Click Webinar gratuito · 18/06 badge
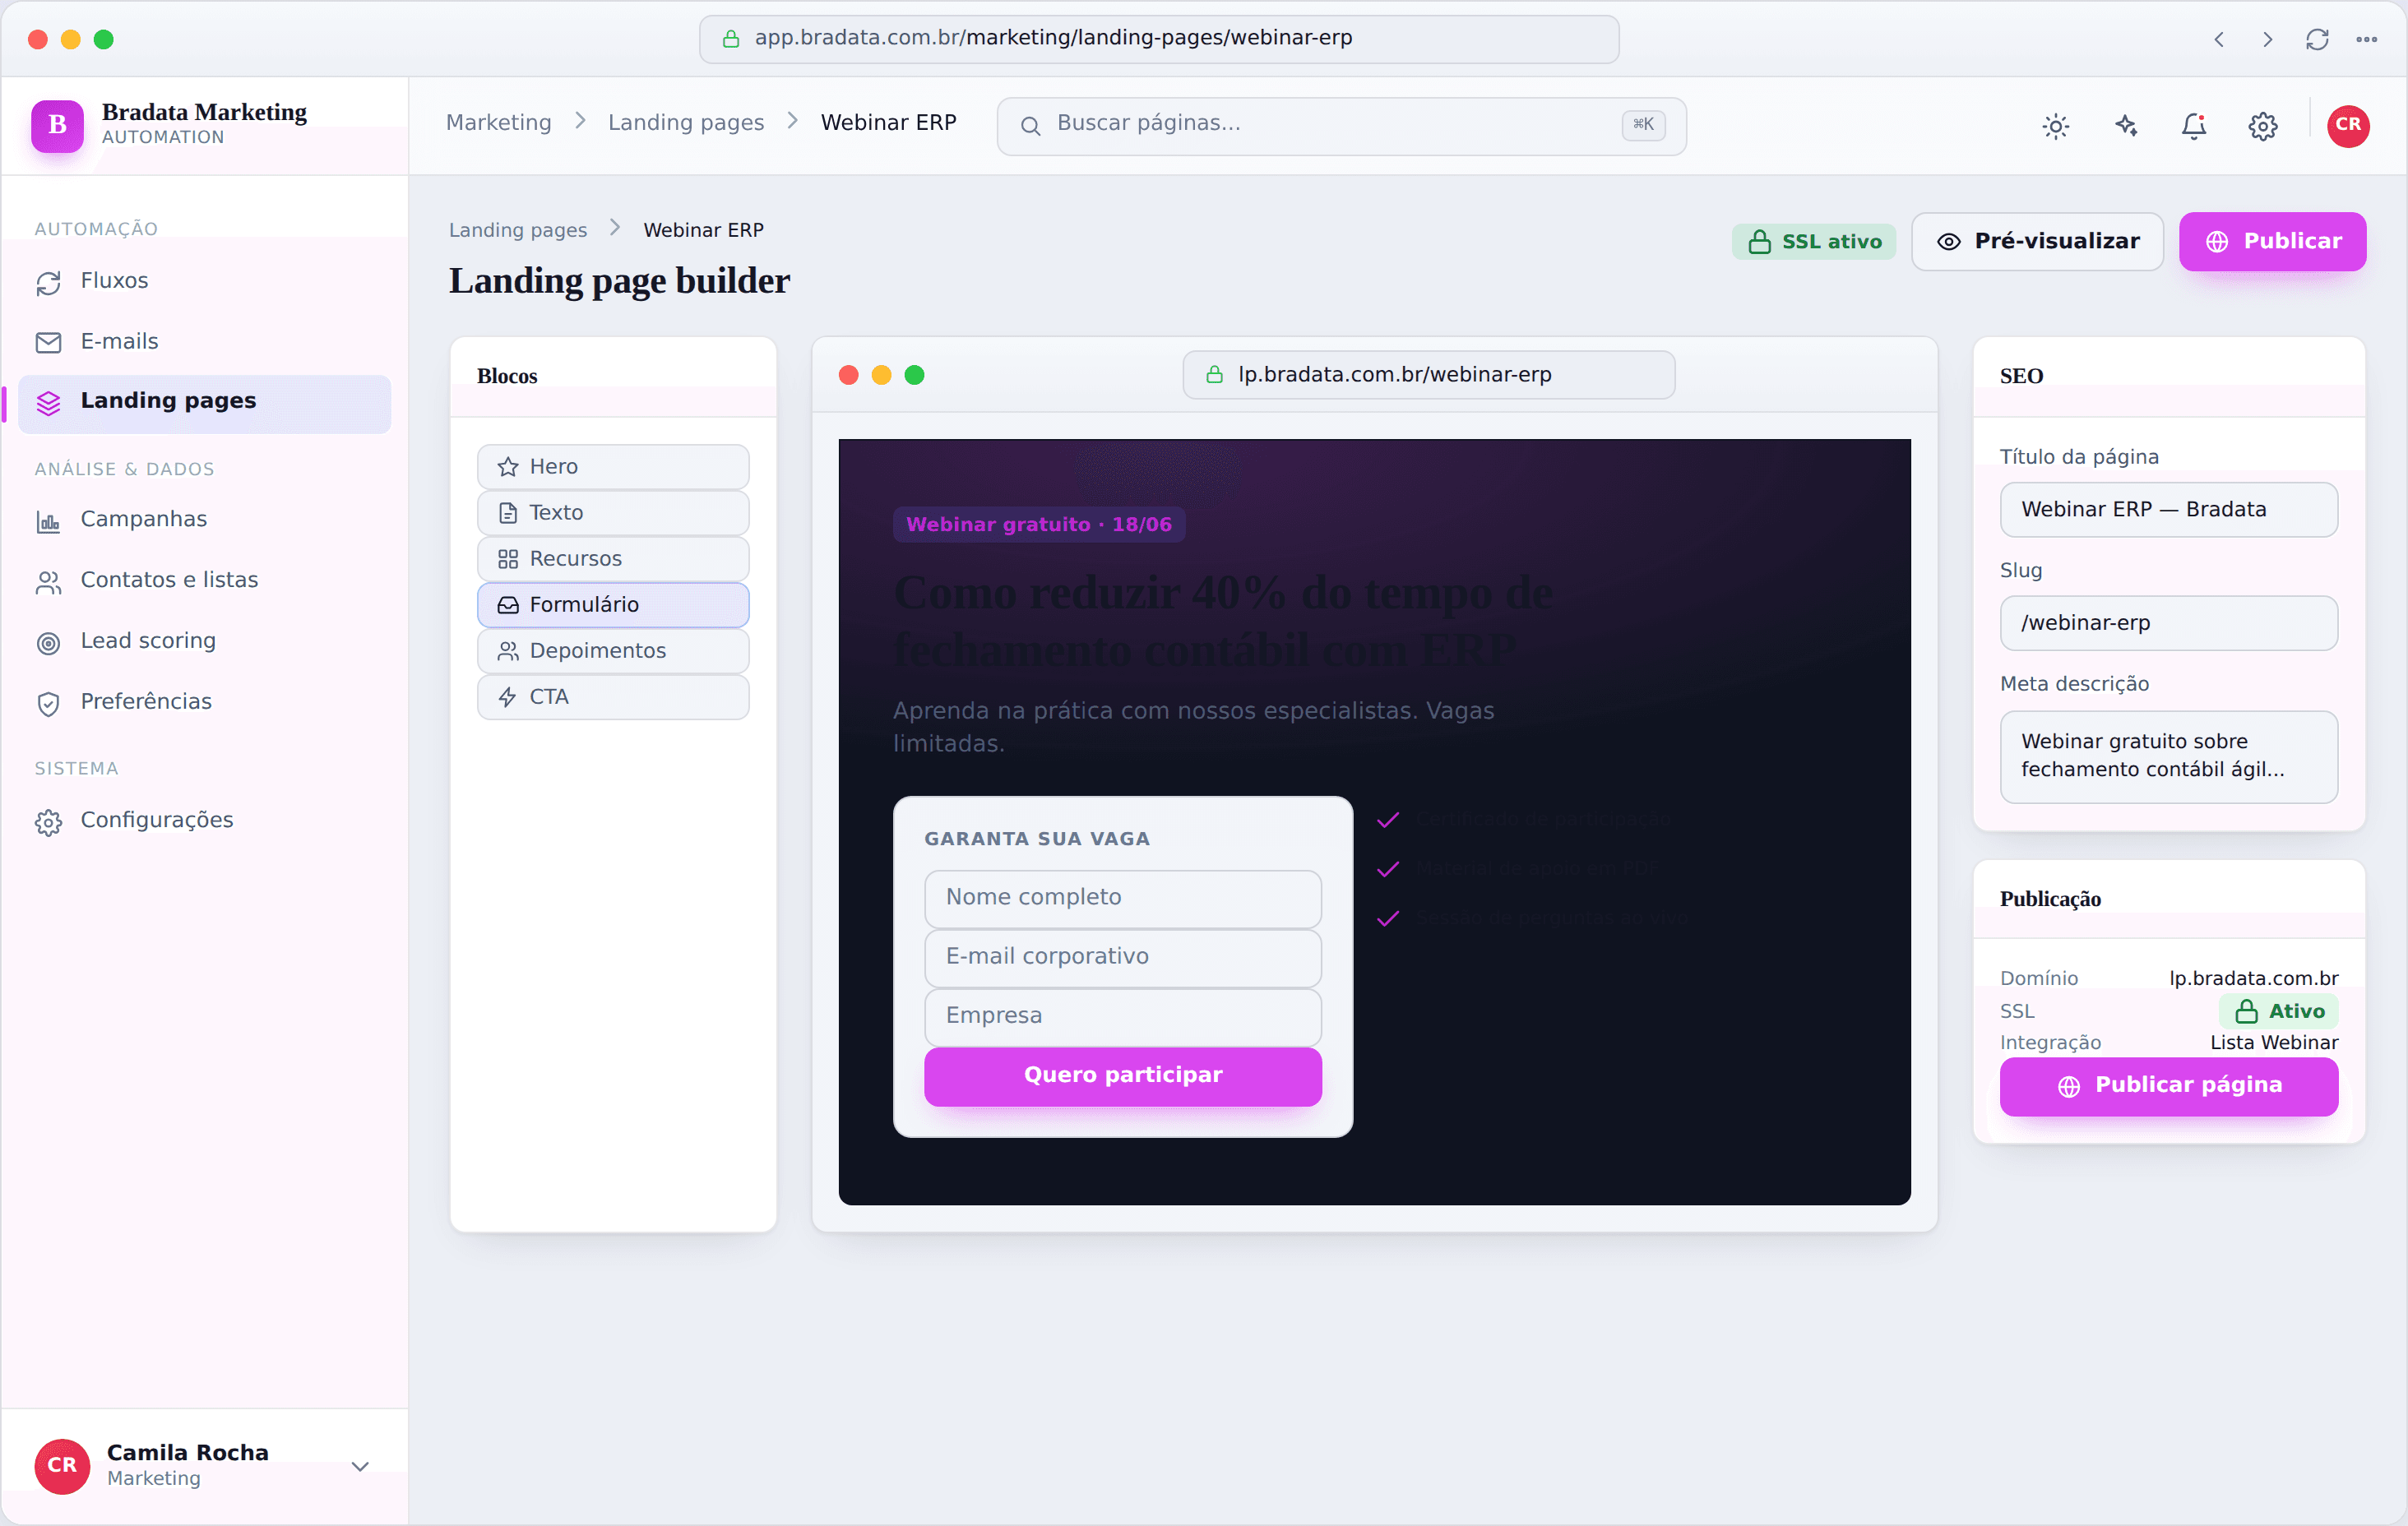Image resolution: width=2408 pixels, height=1526 pixels. 1038,525
